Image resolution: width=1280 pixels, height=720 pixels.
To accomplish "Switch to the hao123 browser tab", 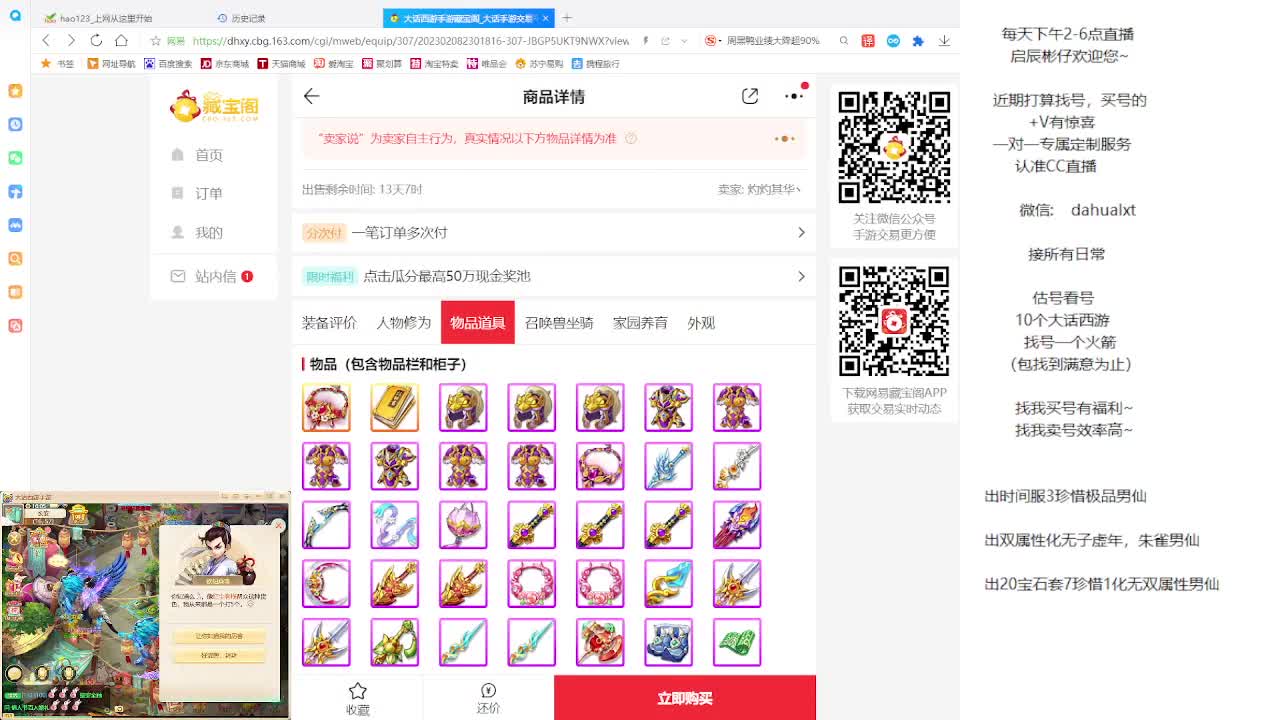I will point(105,18).
